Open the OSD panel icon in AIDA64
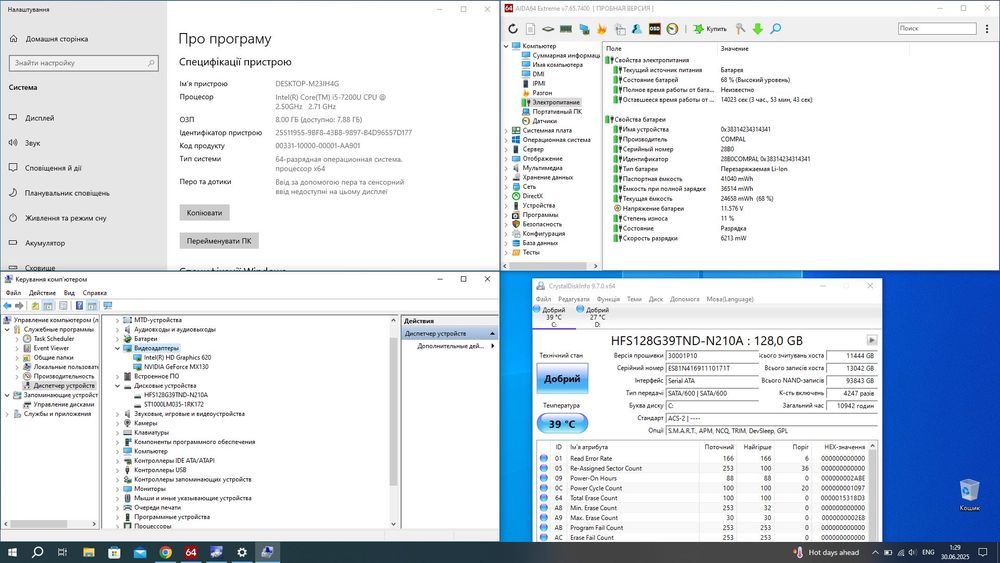This screenshot has height=563, width=1000. coord(653,29)
